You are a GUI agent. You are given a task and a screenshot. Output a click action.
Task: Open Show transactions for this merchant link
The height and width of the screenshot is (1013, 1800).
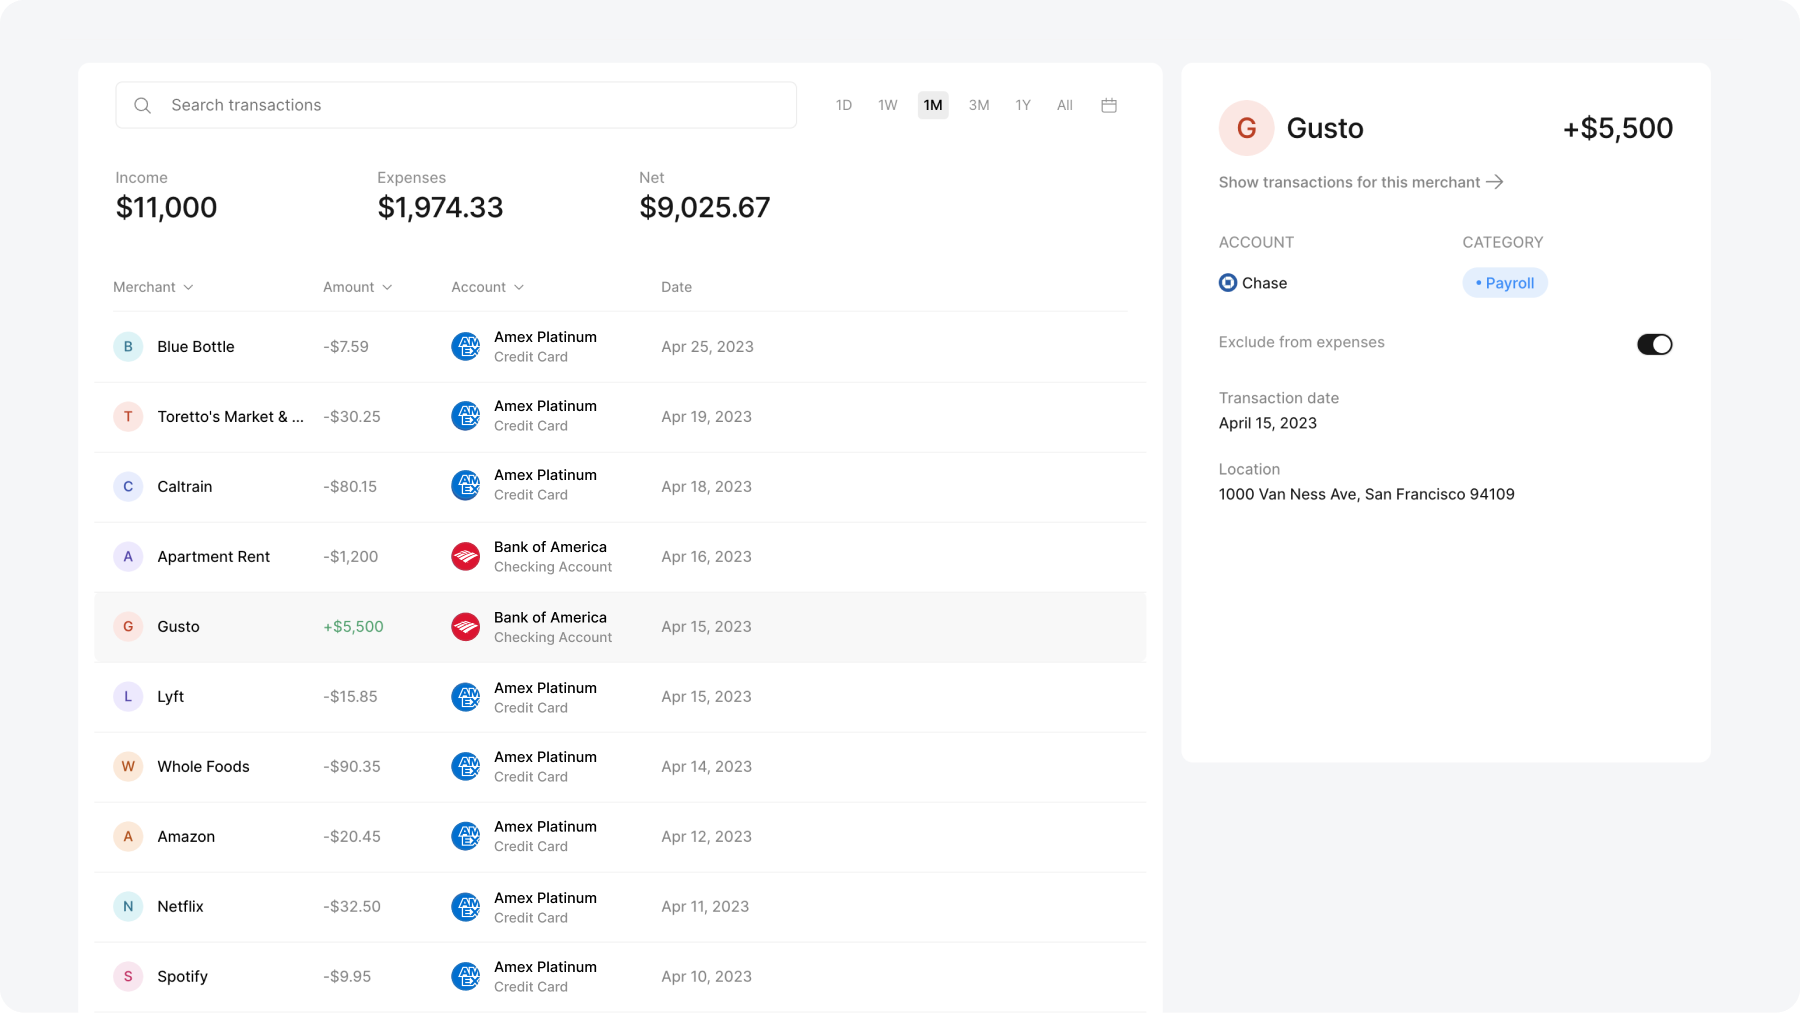pyautogui.click(x=1361, y=182)
